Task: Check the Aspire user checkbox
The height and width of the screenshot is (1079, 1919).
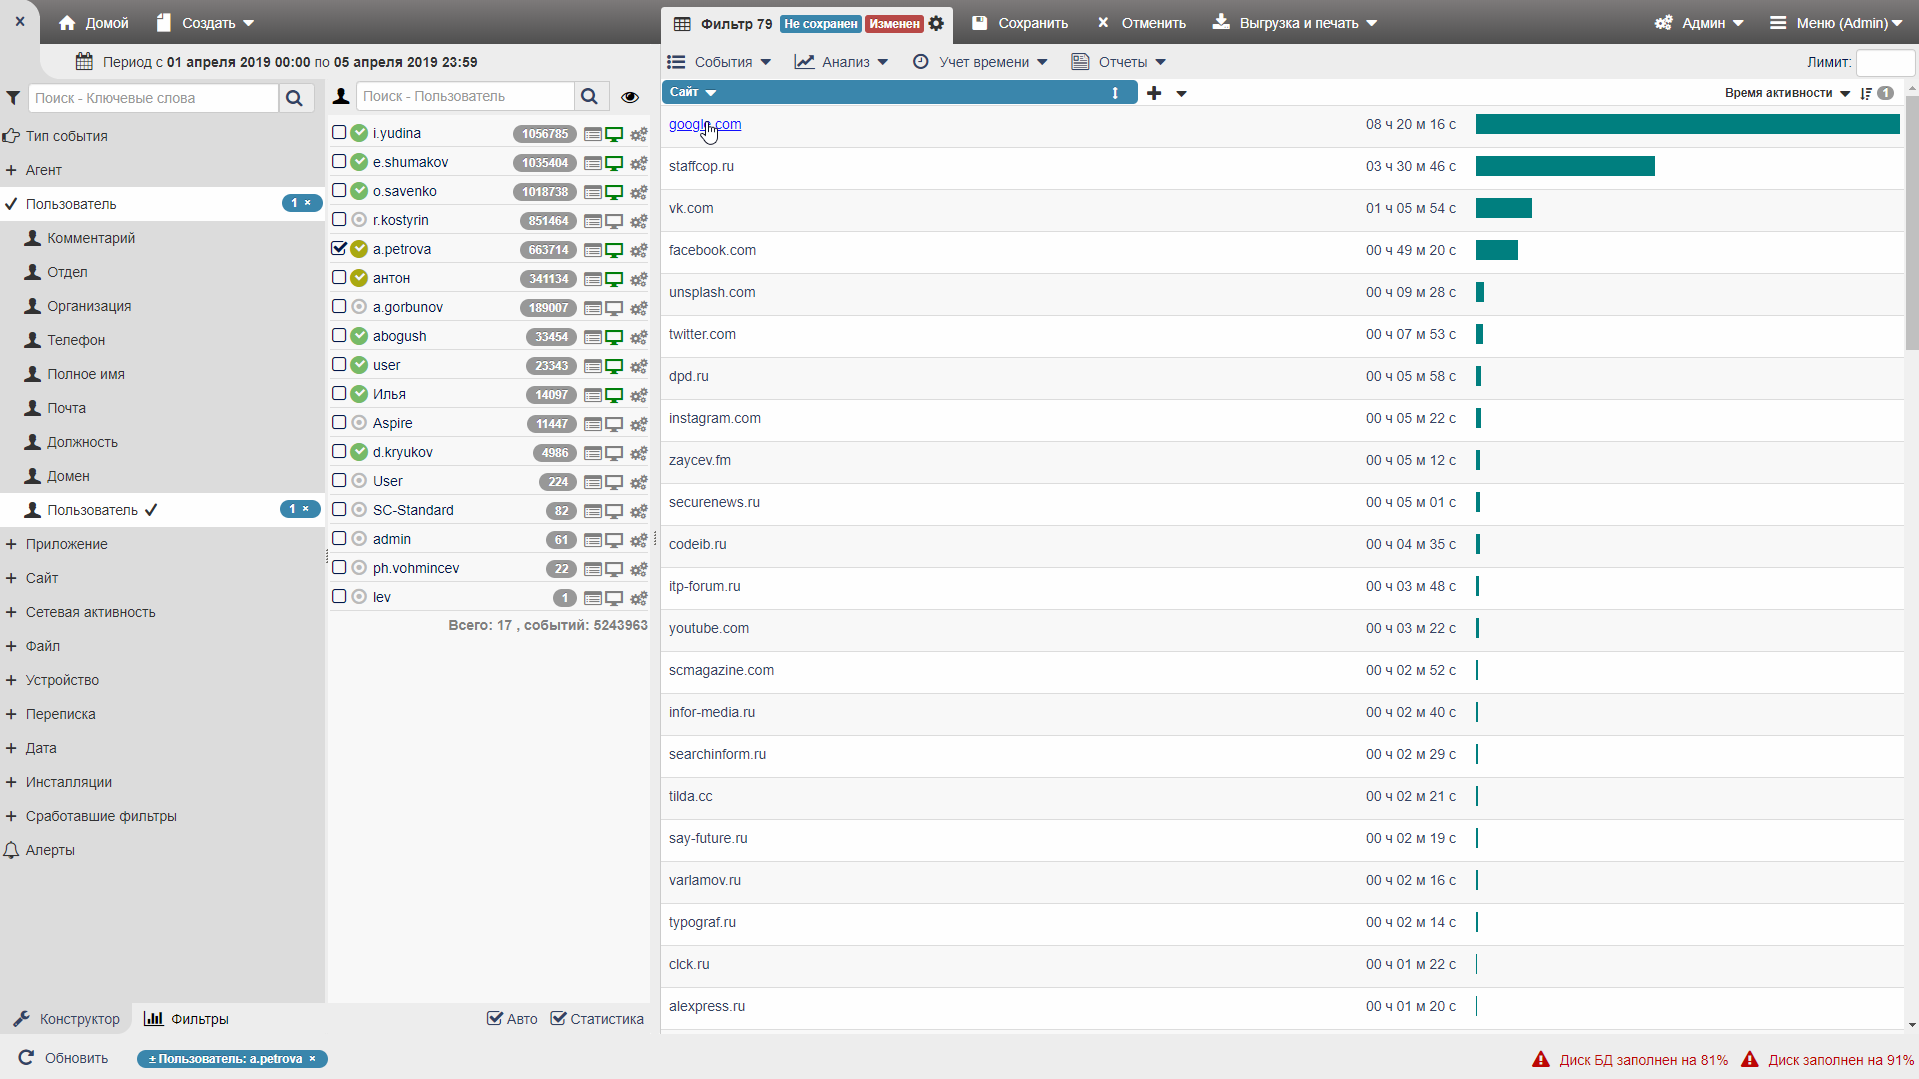Action: 339,422
